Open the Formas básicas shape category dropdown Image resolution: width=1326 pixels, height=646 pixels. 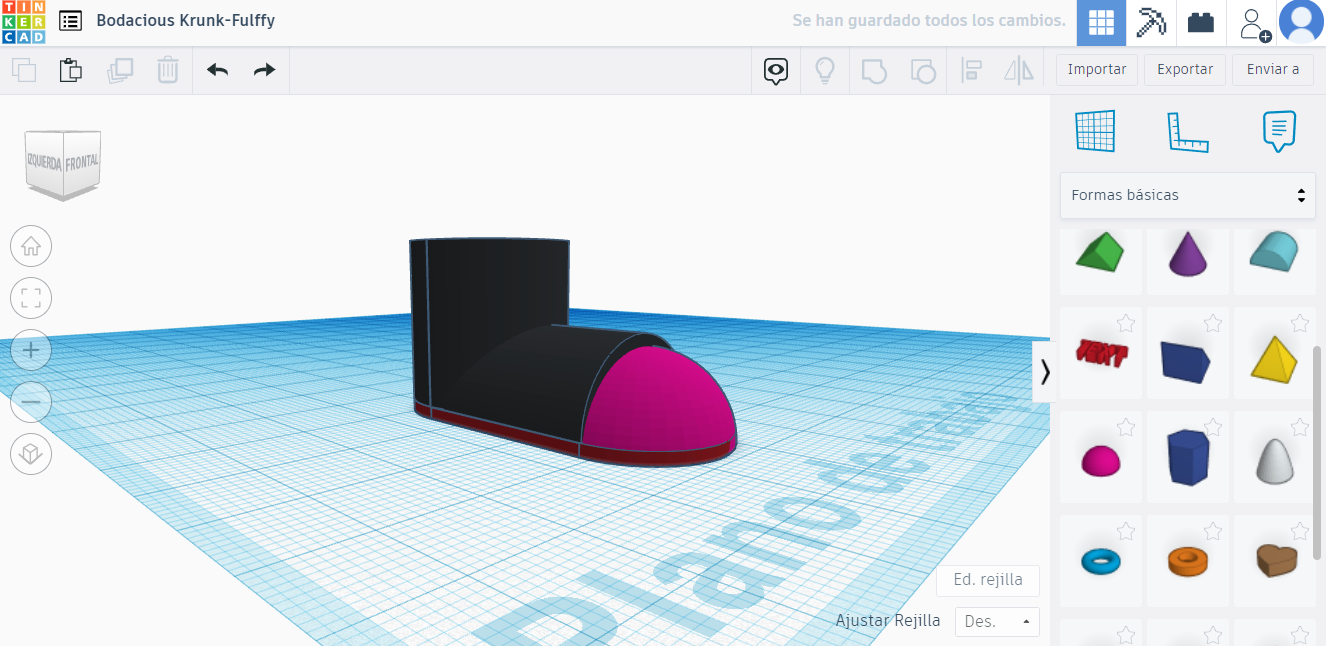tap(1187, 195)
